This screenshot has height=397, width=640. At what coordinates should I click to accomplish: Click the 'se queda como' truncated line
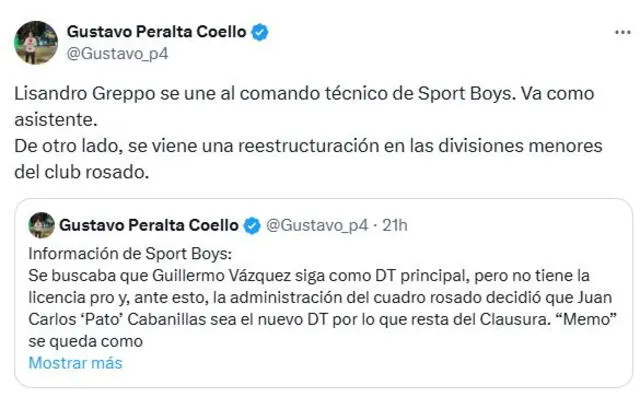pyautogui.click(x=86, y=342)
